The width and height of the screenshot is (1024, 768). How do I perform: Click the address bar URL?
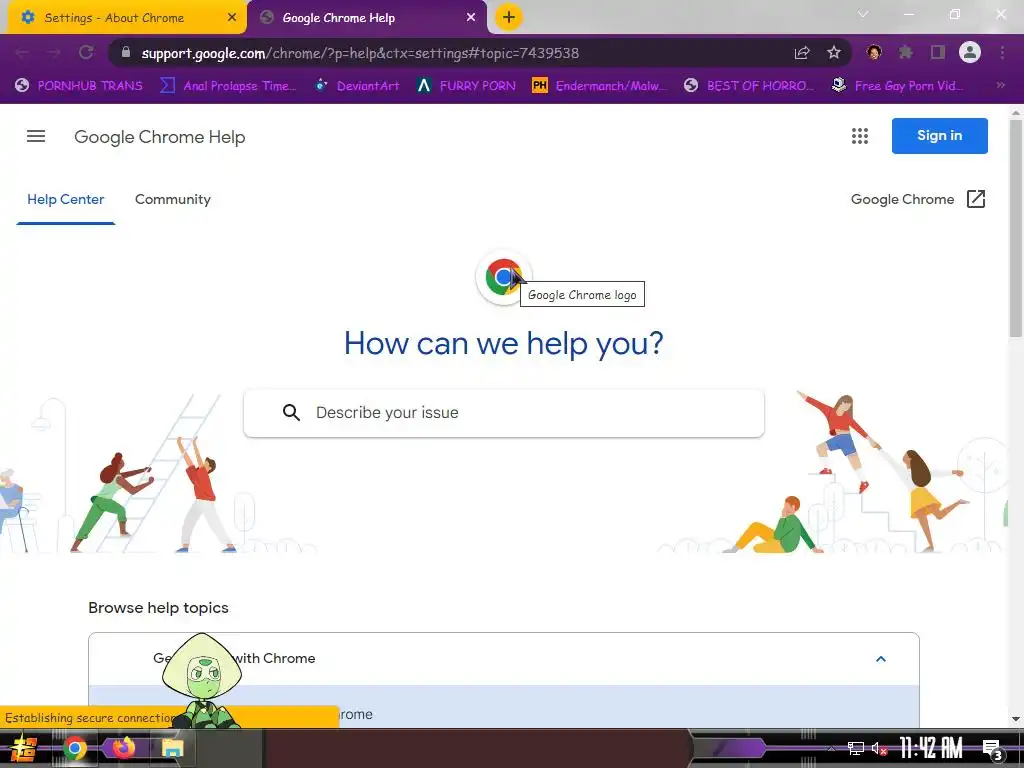[x=360, y=53]
